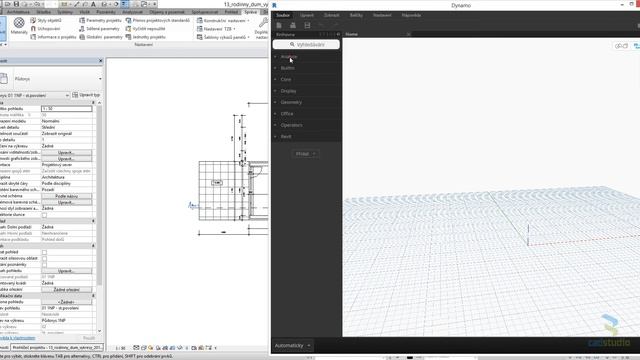Open Uchopování (Snaps) settings in Revit
The height and width of the screenshot is (360, 640).
click(x=45, y=29)
